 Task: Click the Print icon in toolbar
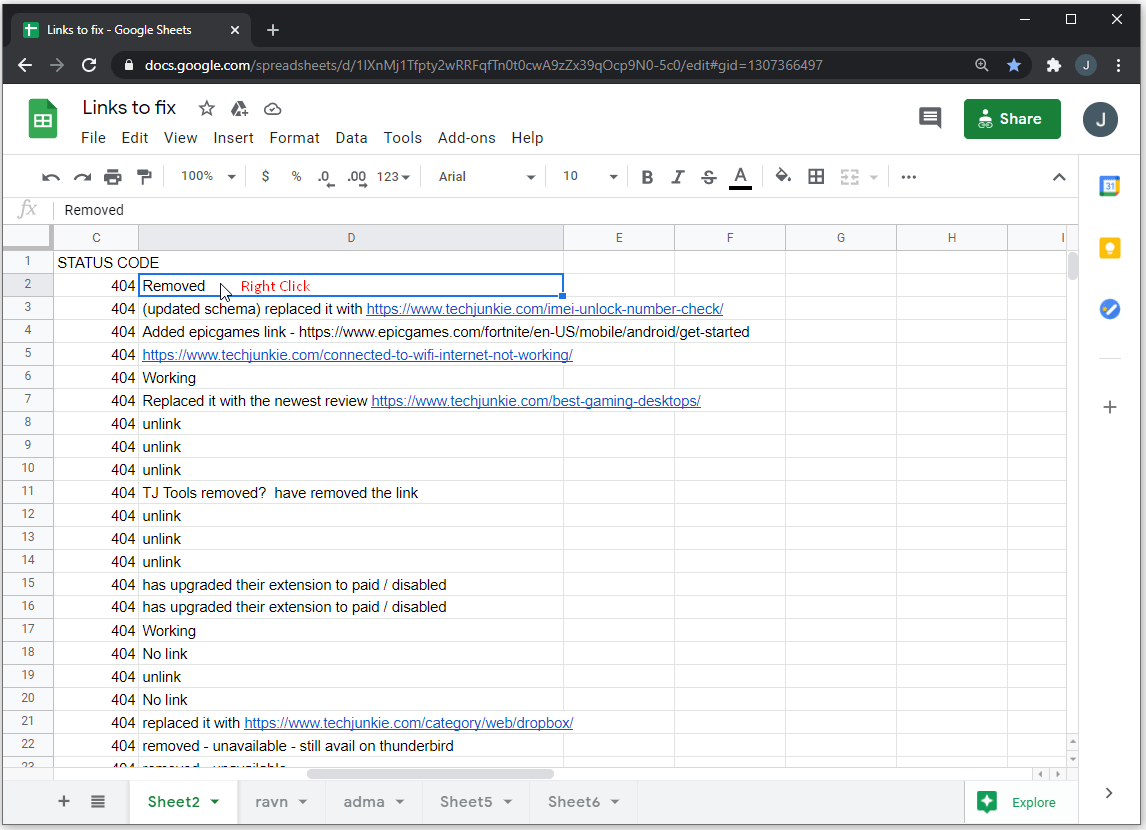[113, 177]
